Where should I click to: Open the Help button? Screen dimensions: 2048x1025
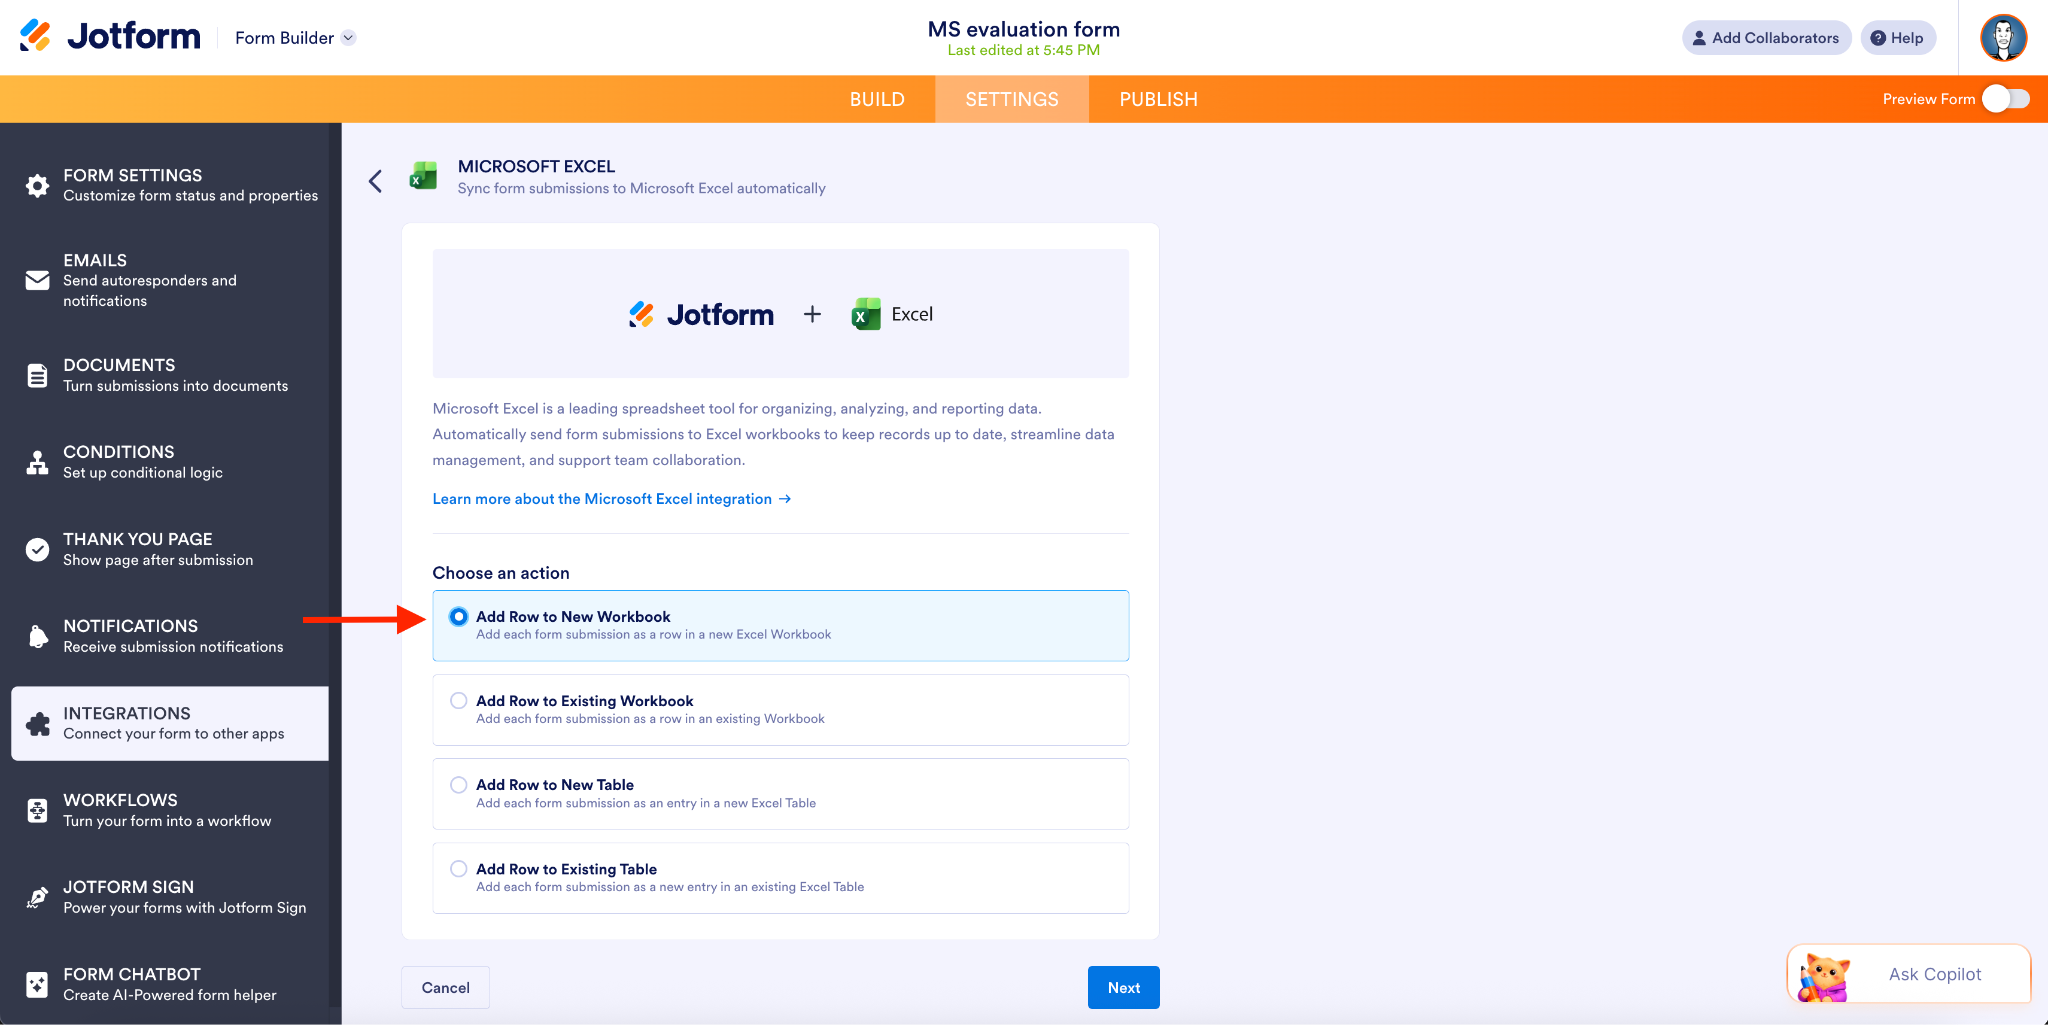(x=1897, y=38)
